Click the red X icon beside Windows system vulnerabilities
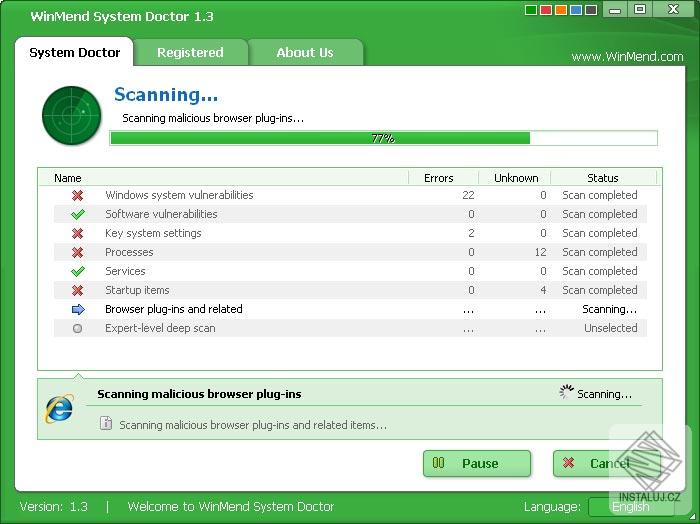This screenshot has width=700, height=524. pyautogui.click(x=78, y=195)
